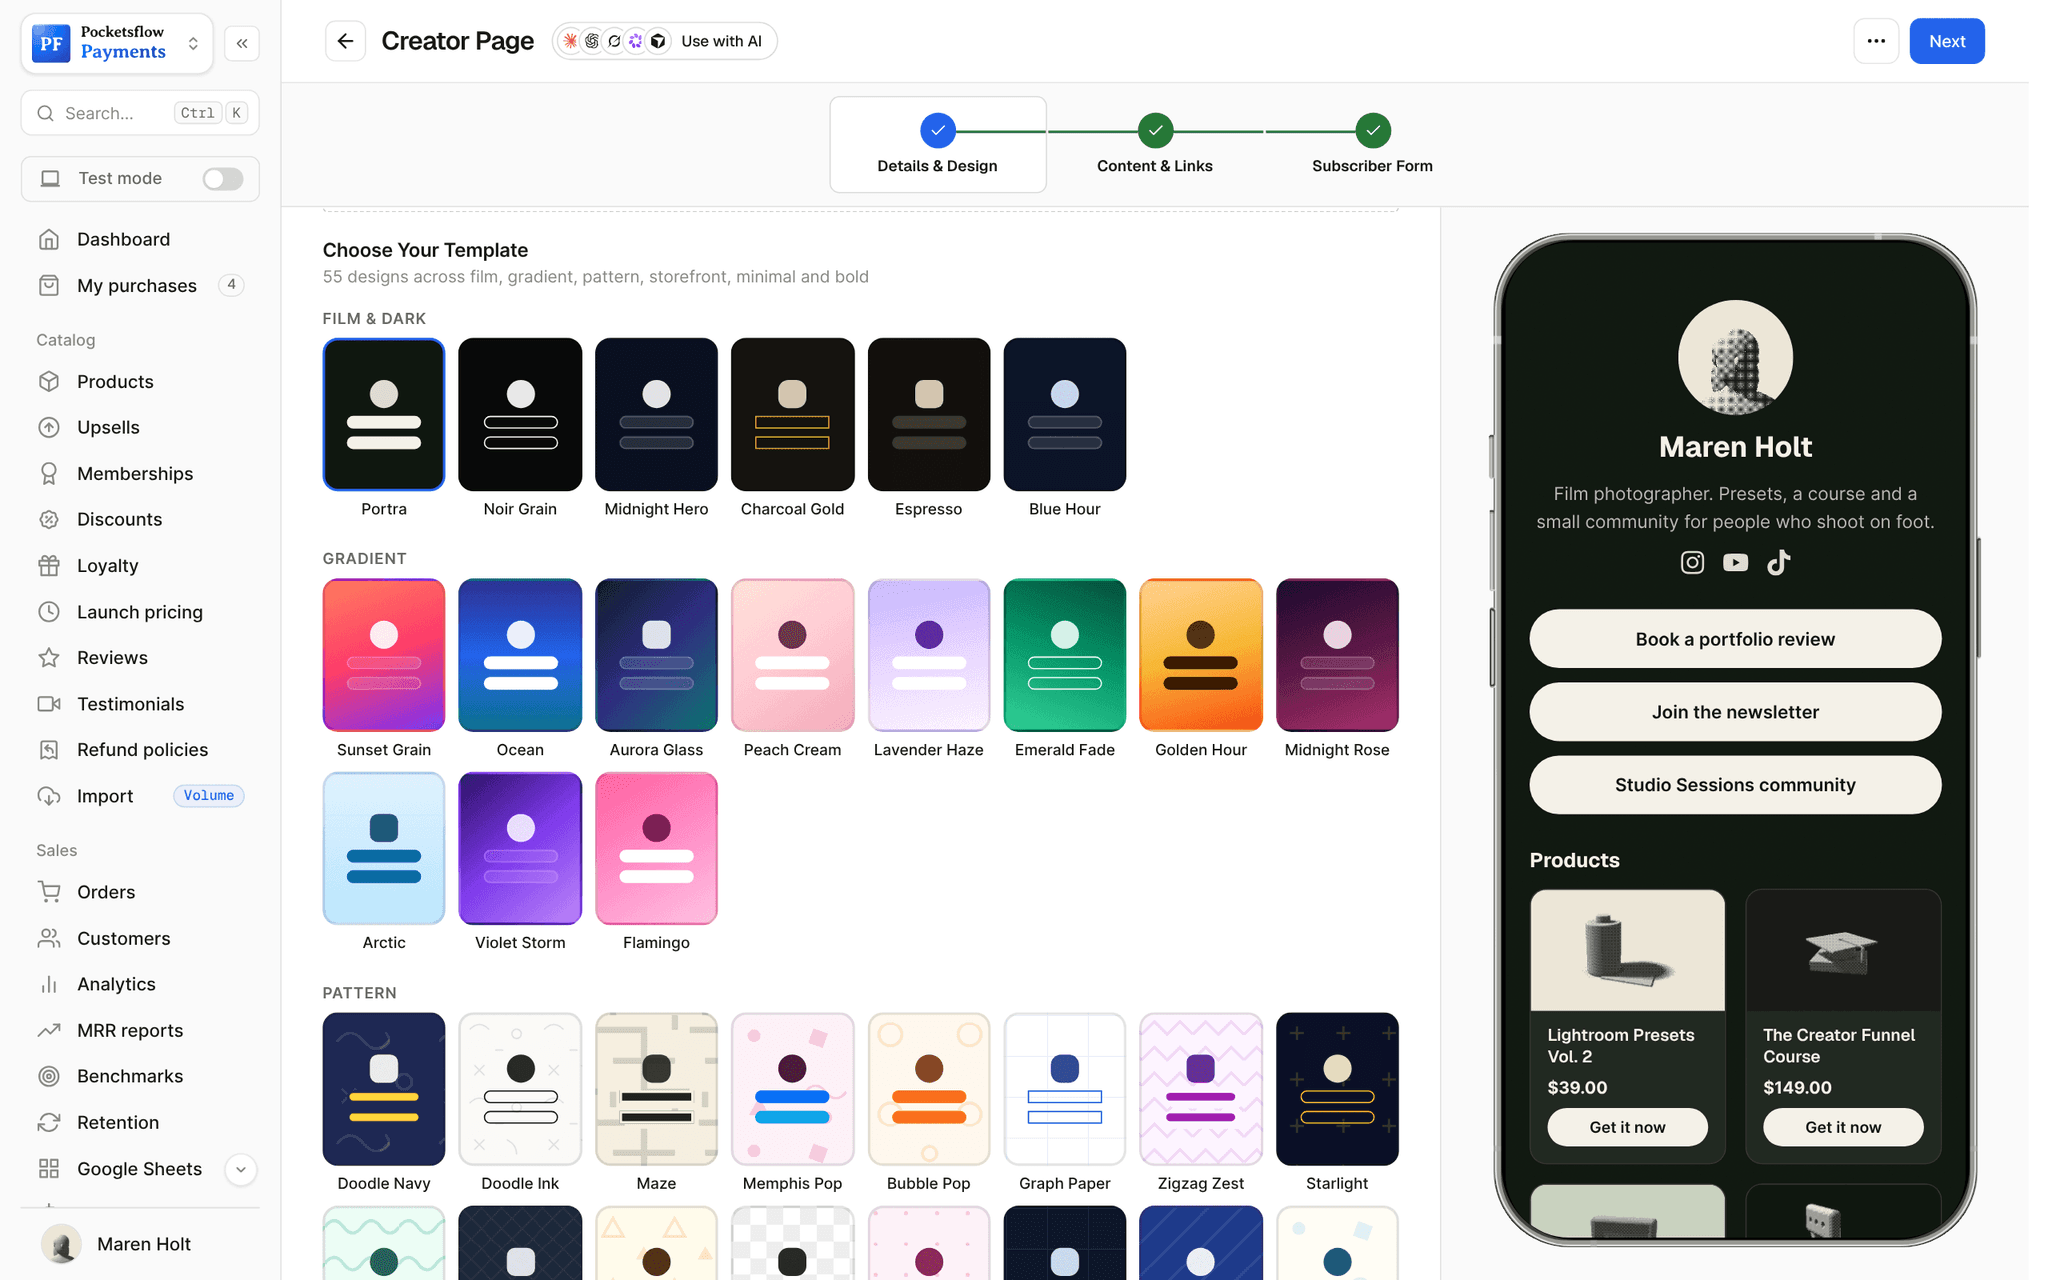Switch to the Content & Links step
This screenshot has height=1280, width=2048.
pos(1155,145)
